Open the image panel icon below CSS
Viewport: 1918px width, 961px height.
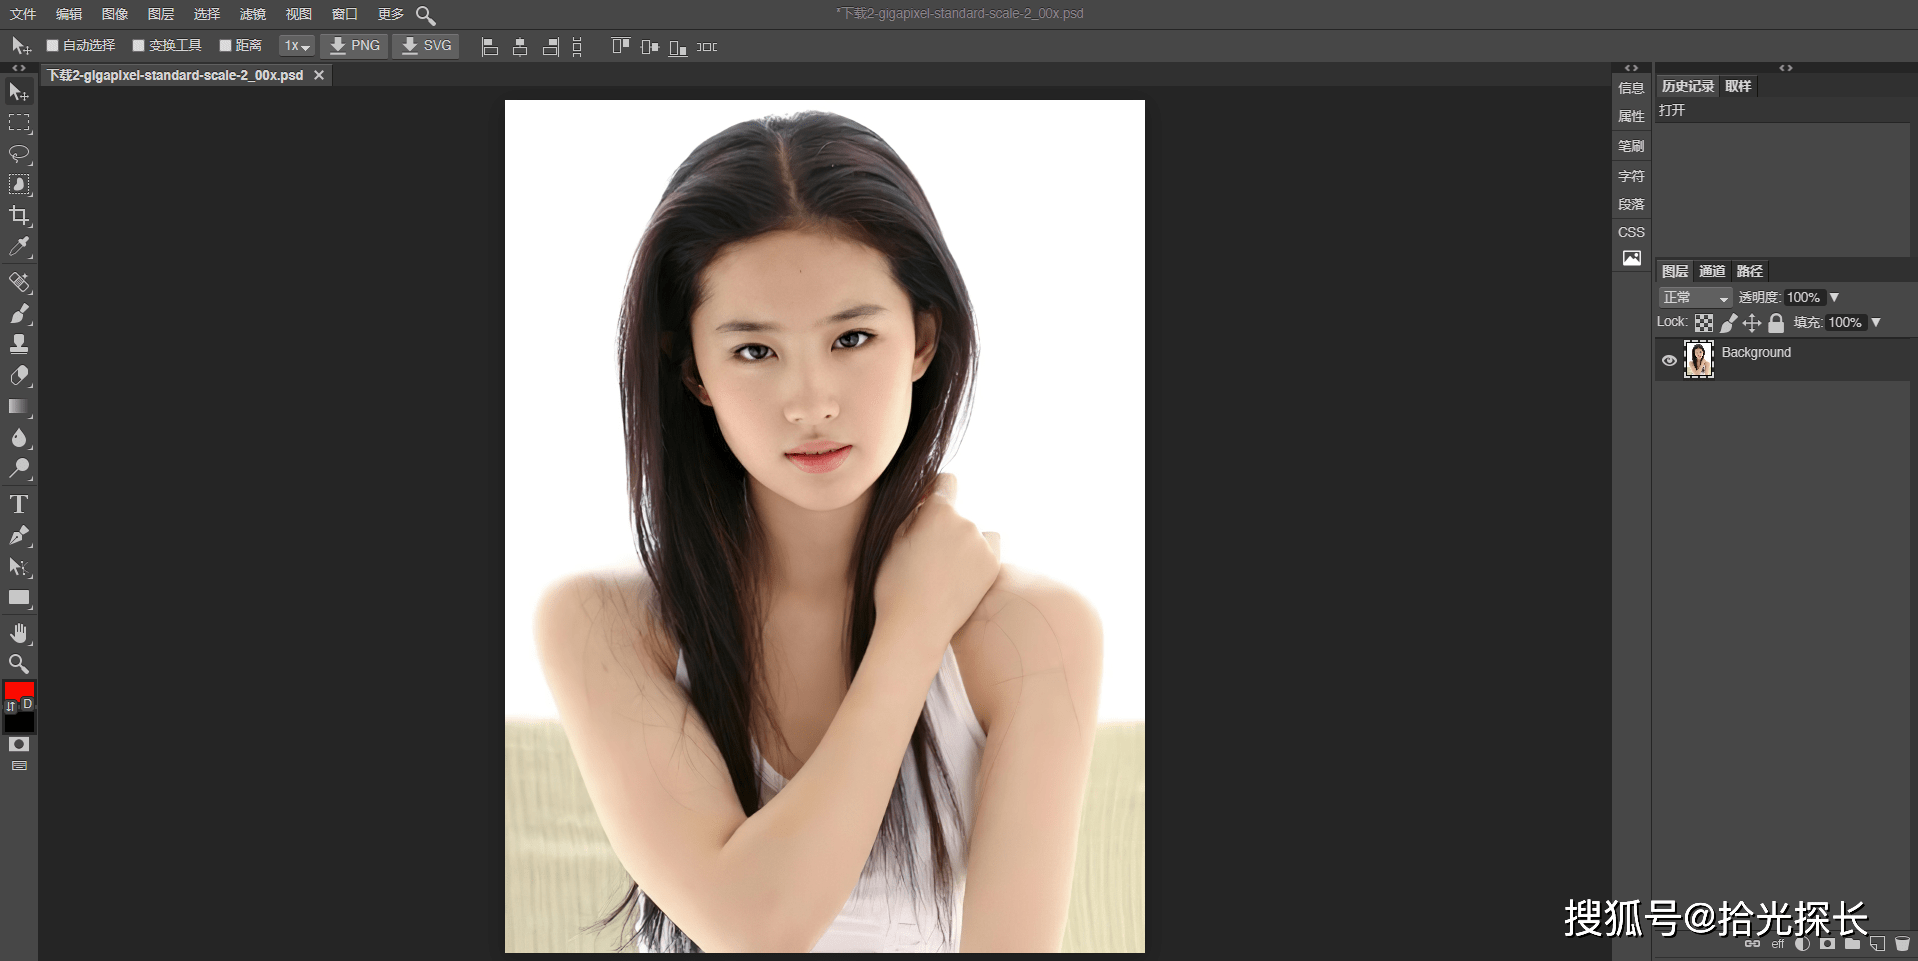pos(1631,258)
